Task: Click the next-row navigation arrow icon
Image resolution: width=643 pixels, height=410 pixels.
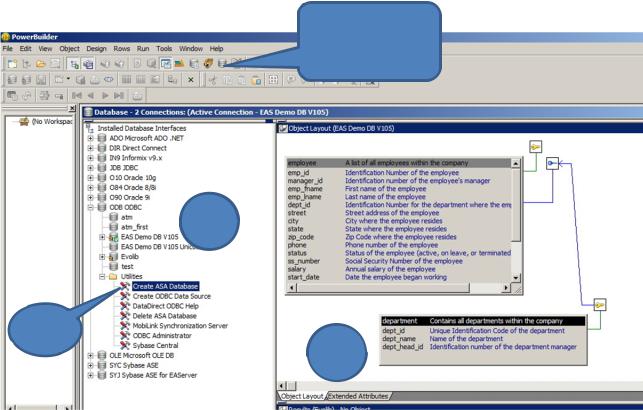Action: pyautogui.click(x=105, y=96)
